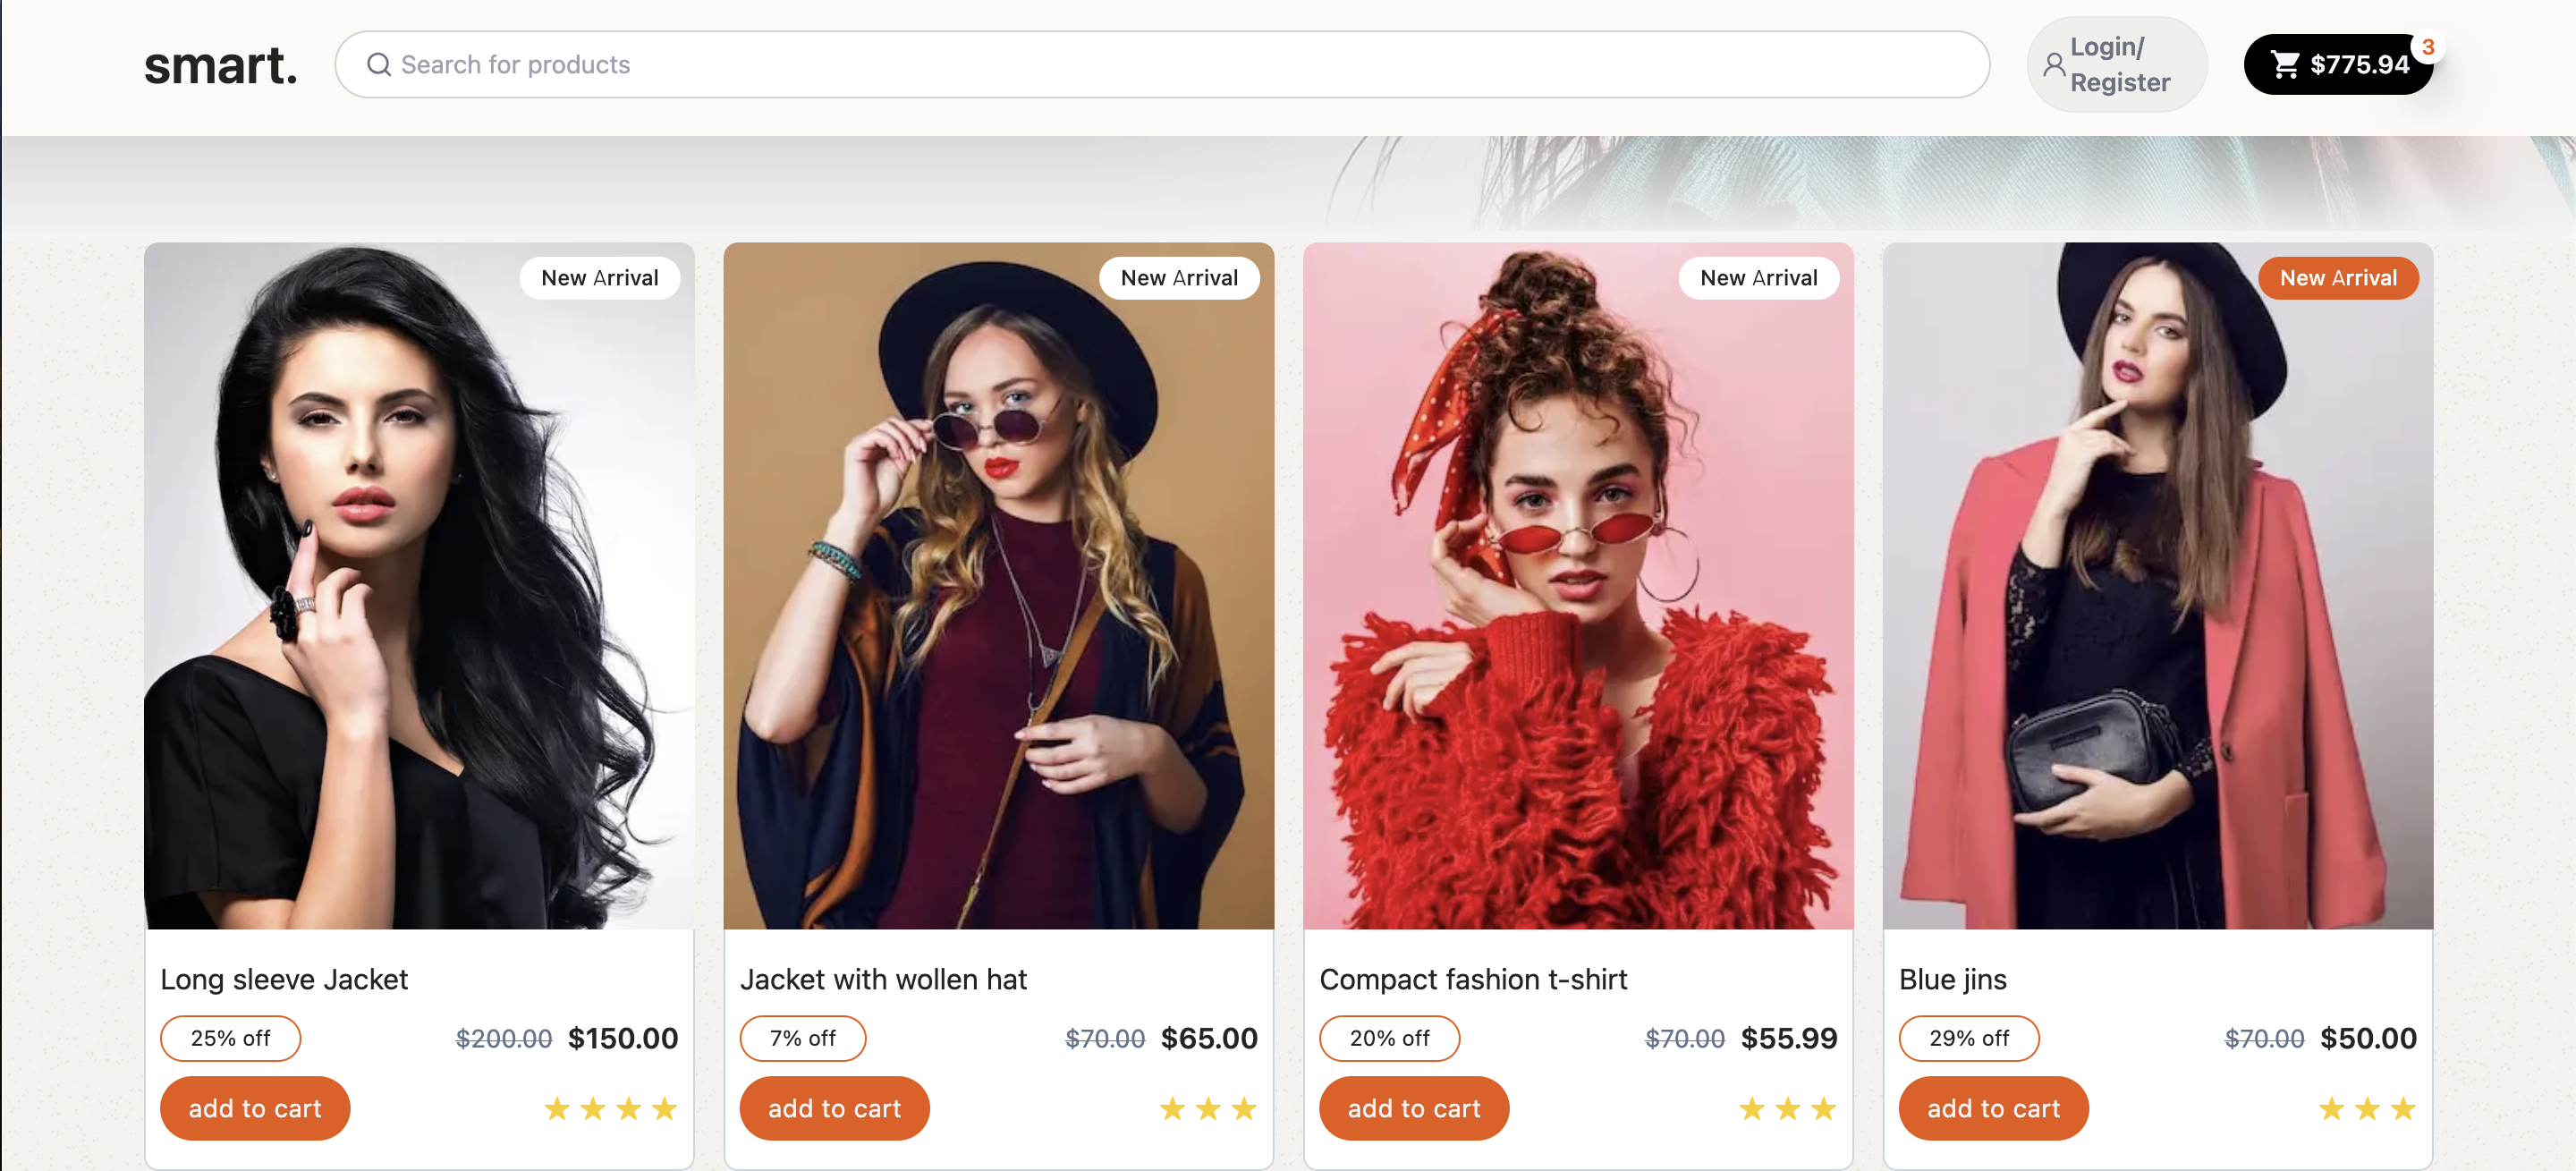Click the smart. logo

tap(220, 66)
